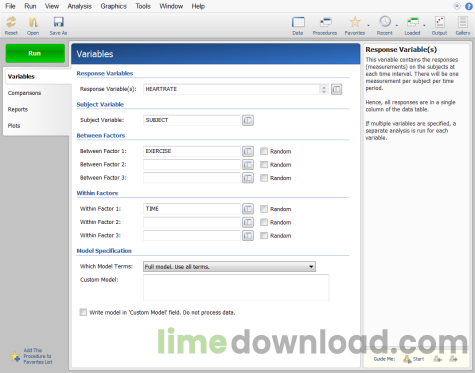This screenshot has width=475, height=373.
Task: Click the empty Within Factor 2 field
Action: pos(192,222)
